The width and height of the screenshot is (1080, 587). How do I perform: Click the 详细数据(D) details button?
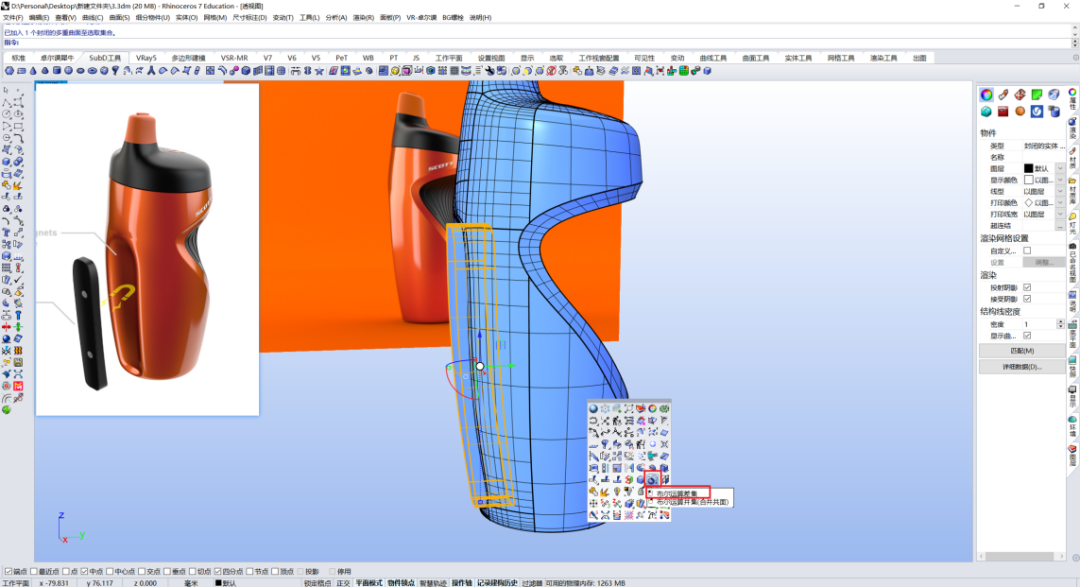pyautogui.click(x=1022, y=367)
